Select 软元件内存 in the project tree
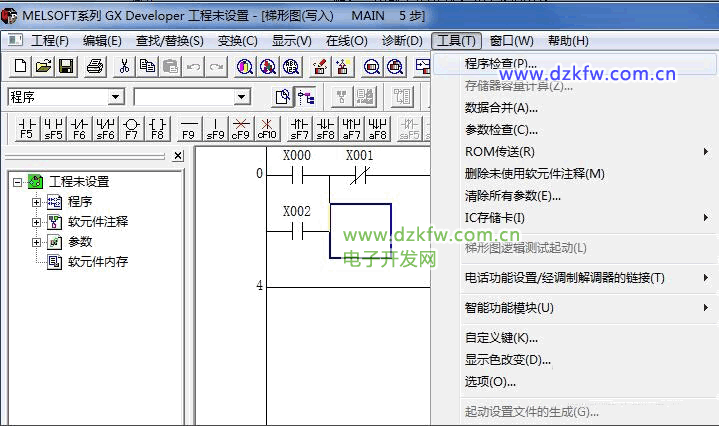 point(98,262)
